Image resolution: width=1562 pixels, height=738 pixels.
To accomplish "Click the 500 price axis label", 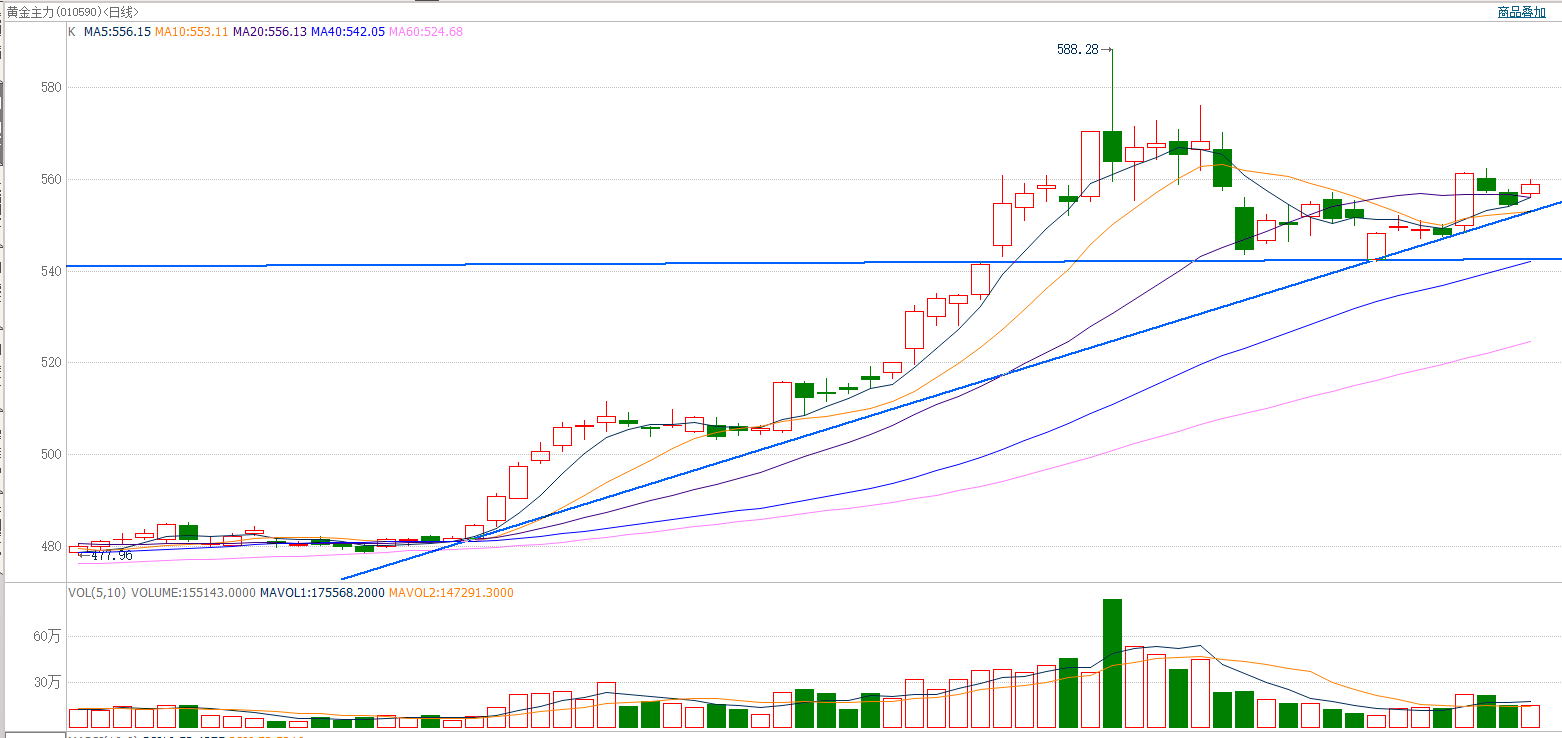I will (x=51, y=455).
